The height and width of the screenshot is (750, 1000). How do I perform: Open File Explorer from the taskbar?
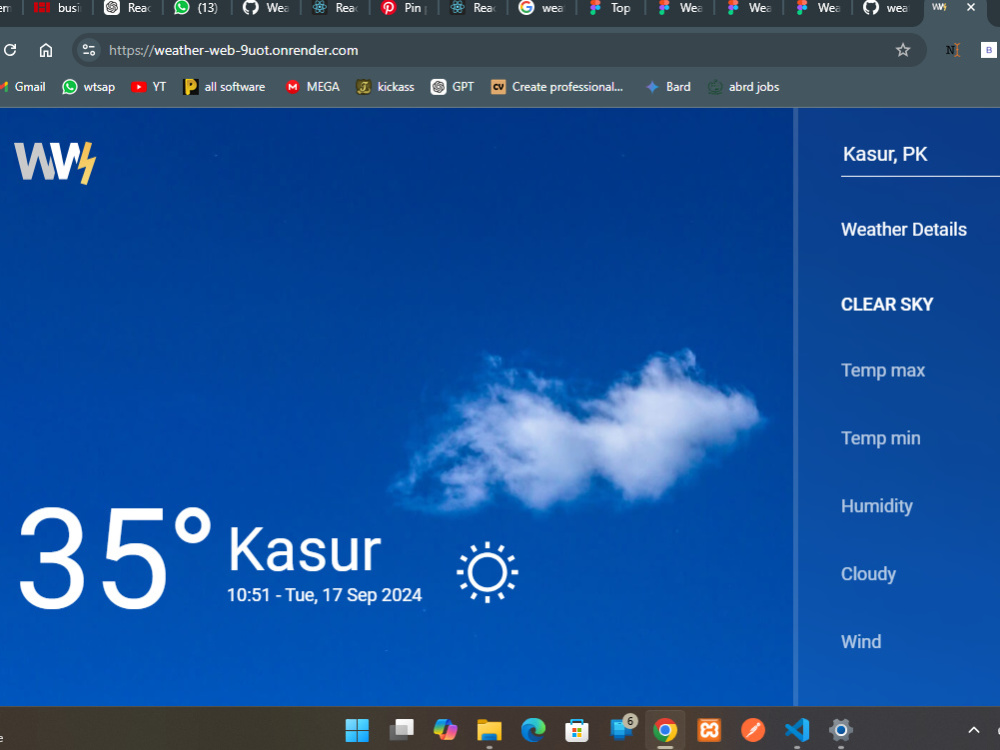click(x=489, y=730)
